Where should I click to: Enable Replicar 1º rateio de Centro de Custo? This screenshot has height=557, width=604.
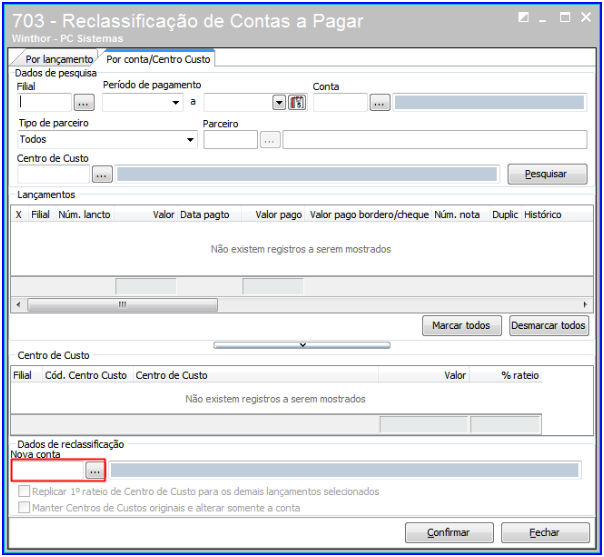(24, 491)
